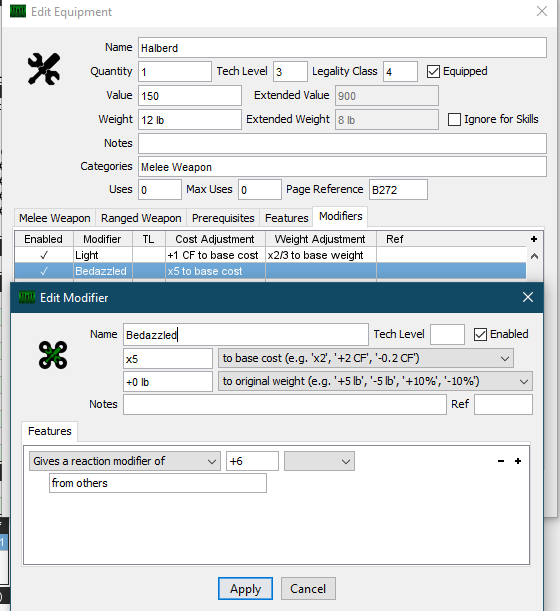Click the Edit Equipment title bar app icon

(x=18, y=12)
